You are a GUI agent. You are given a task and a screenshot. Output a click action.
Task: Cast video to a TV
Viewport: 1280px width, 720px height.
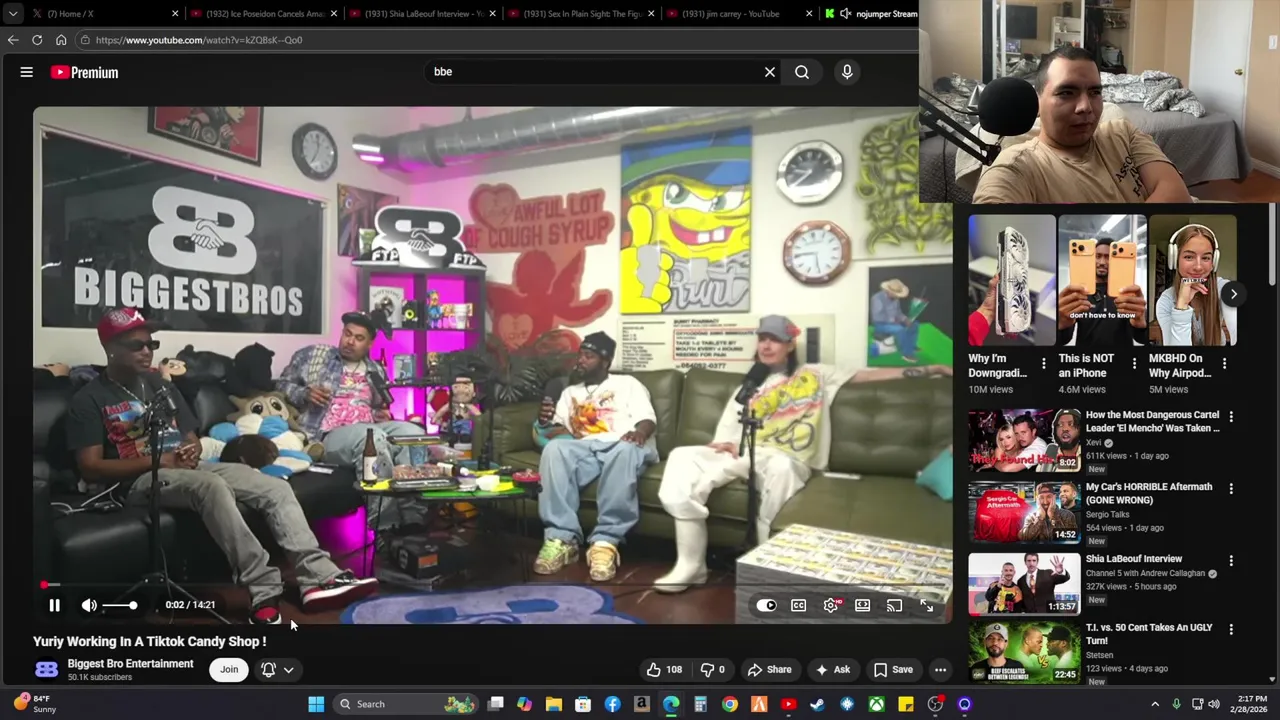point(894,605)
